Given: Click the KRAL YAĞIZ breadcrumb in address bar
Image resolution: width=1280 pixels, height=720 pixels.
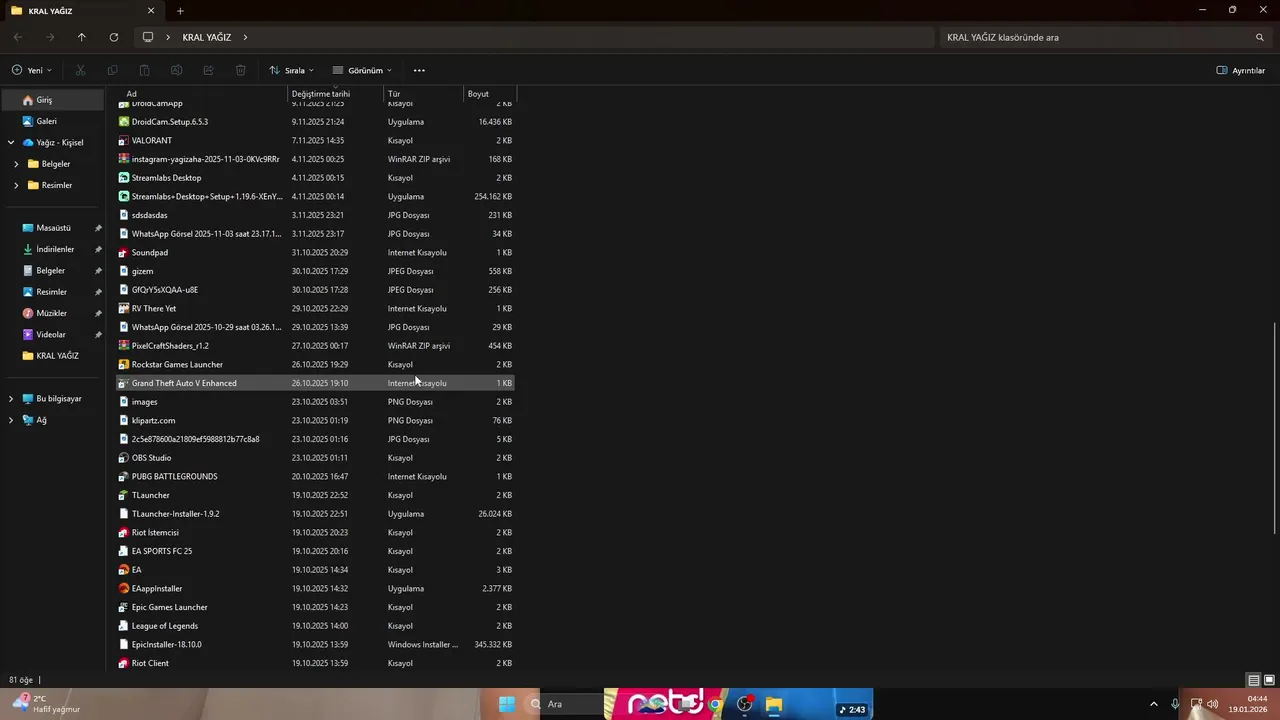Looking at the screenshot, I should (x=206, y=37).
